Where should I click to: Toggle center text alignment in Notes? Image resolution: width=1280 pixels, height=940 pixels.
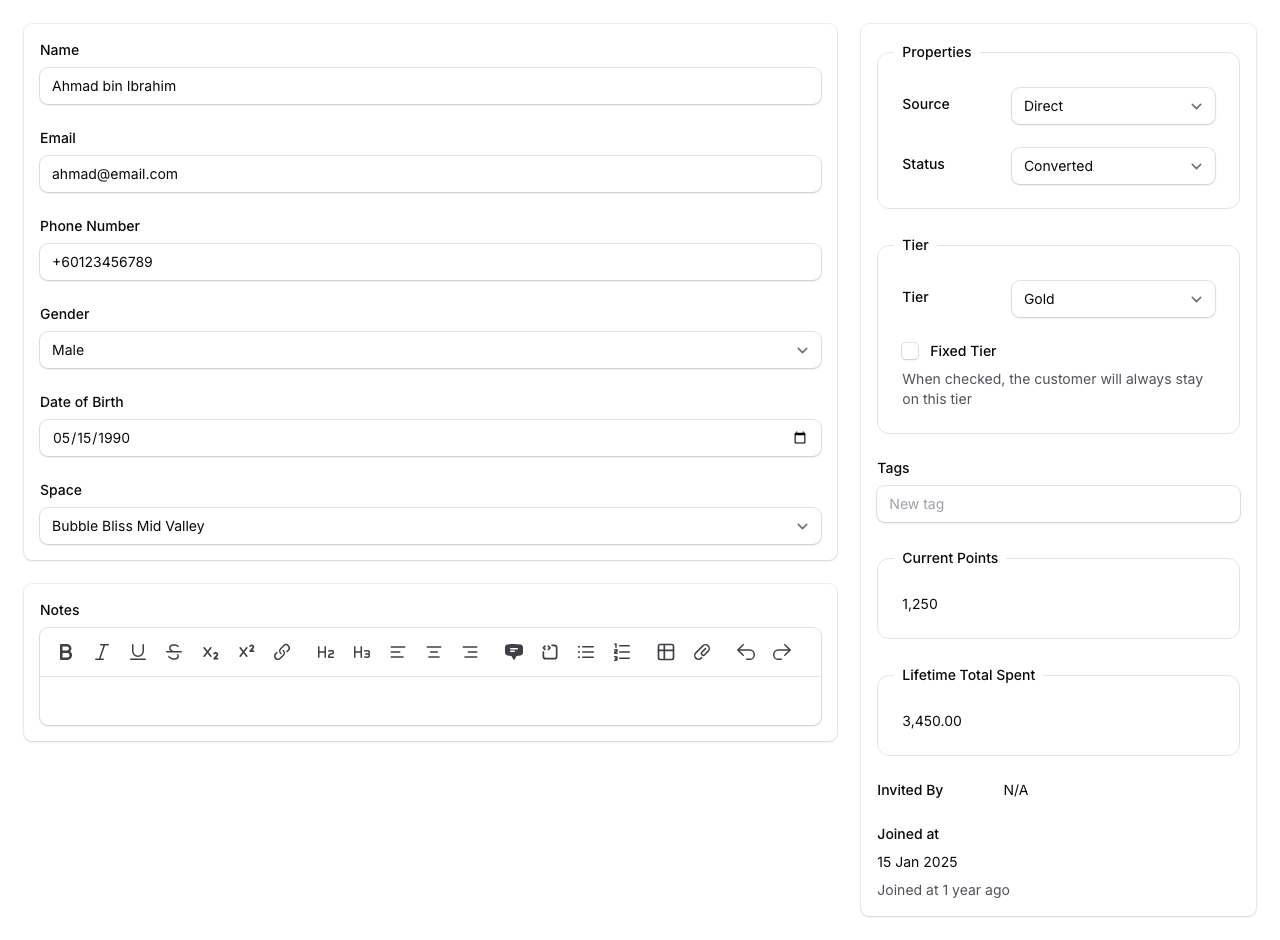click(434, 652)
